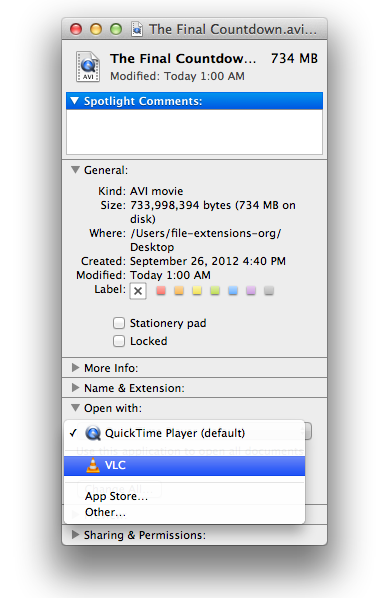This screenshot has height=598, width=384.
Task: Click the QuickTime Player icon in the menu
Action: coord(93,433)
